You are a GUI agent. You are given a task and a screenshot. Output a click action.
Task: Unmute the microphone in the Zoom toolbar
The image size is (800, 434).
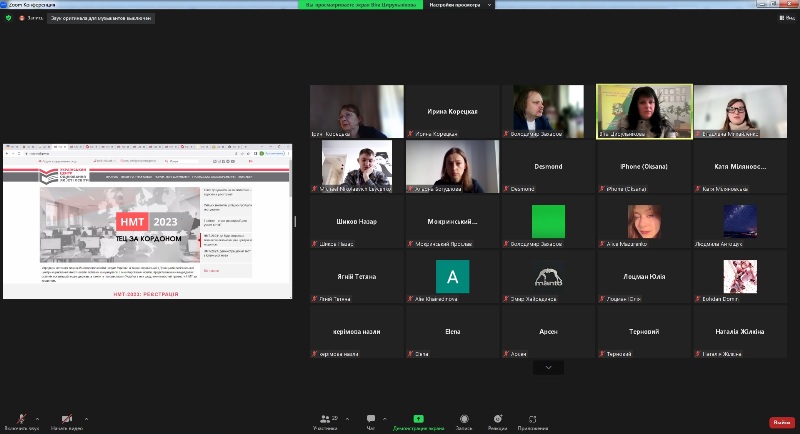coord(21,421)
